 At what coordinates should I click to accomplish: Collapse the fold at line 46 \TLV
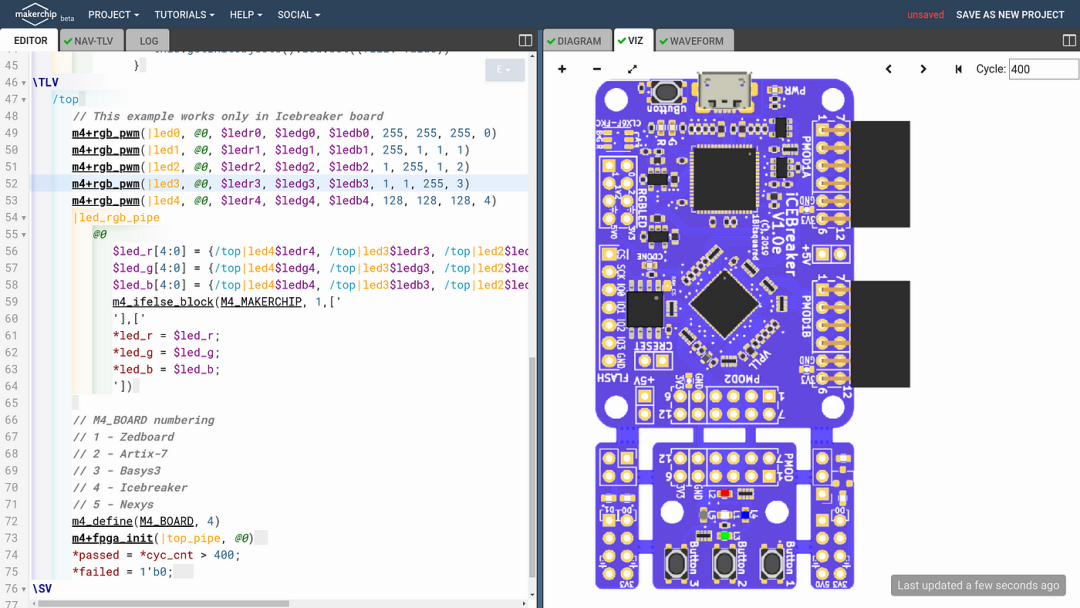point(24,83)
